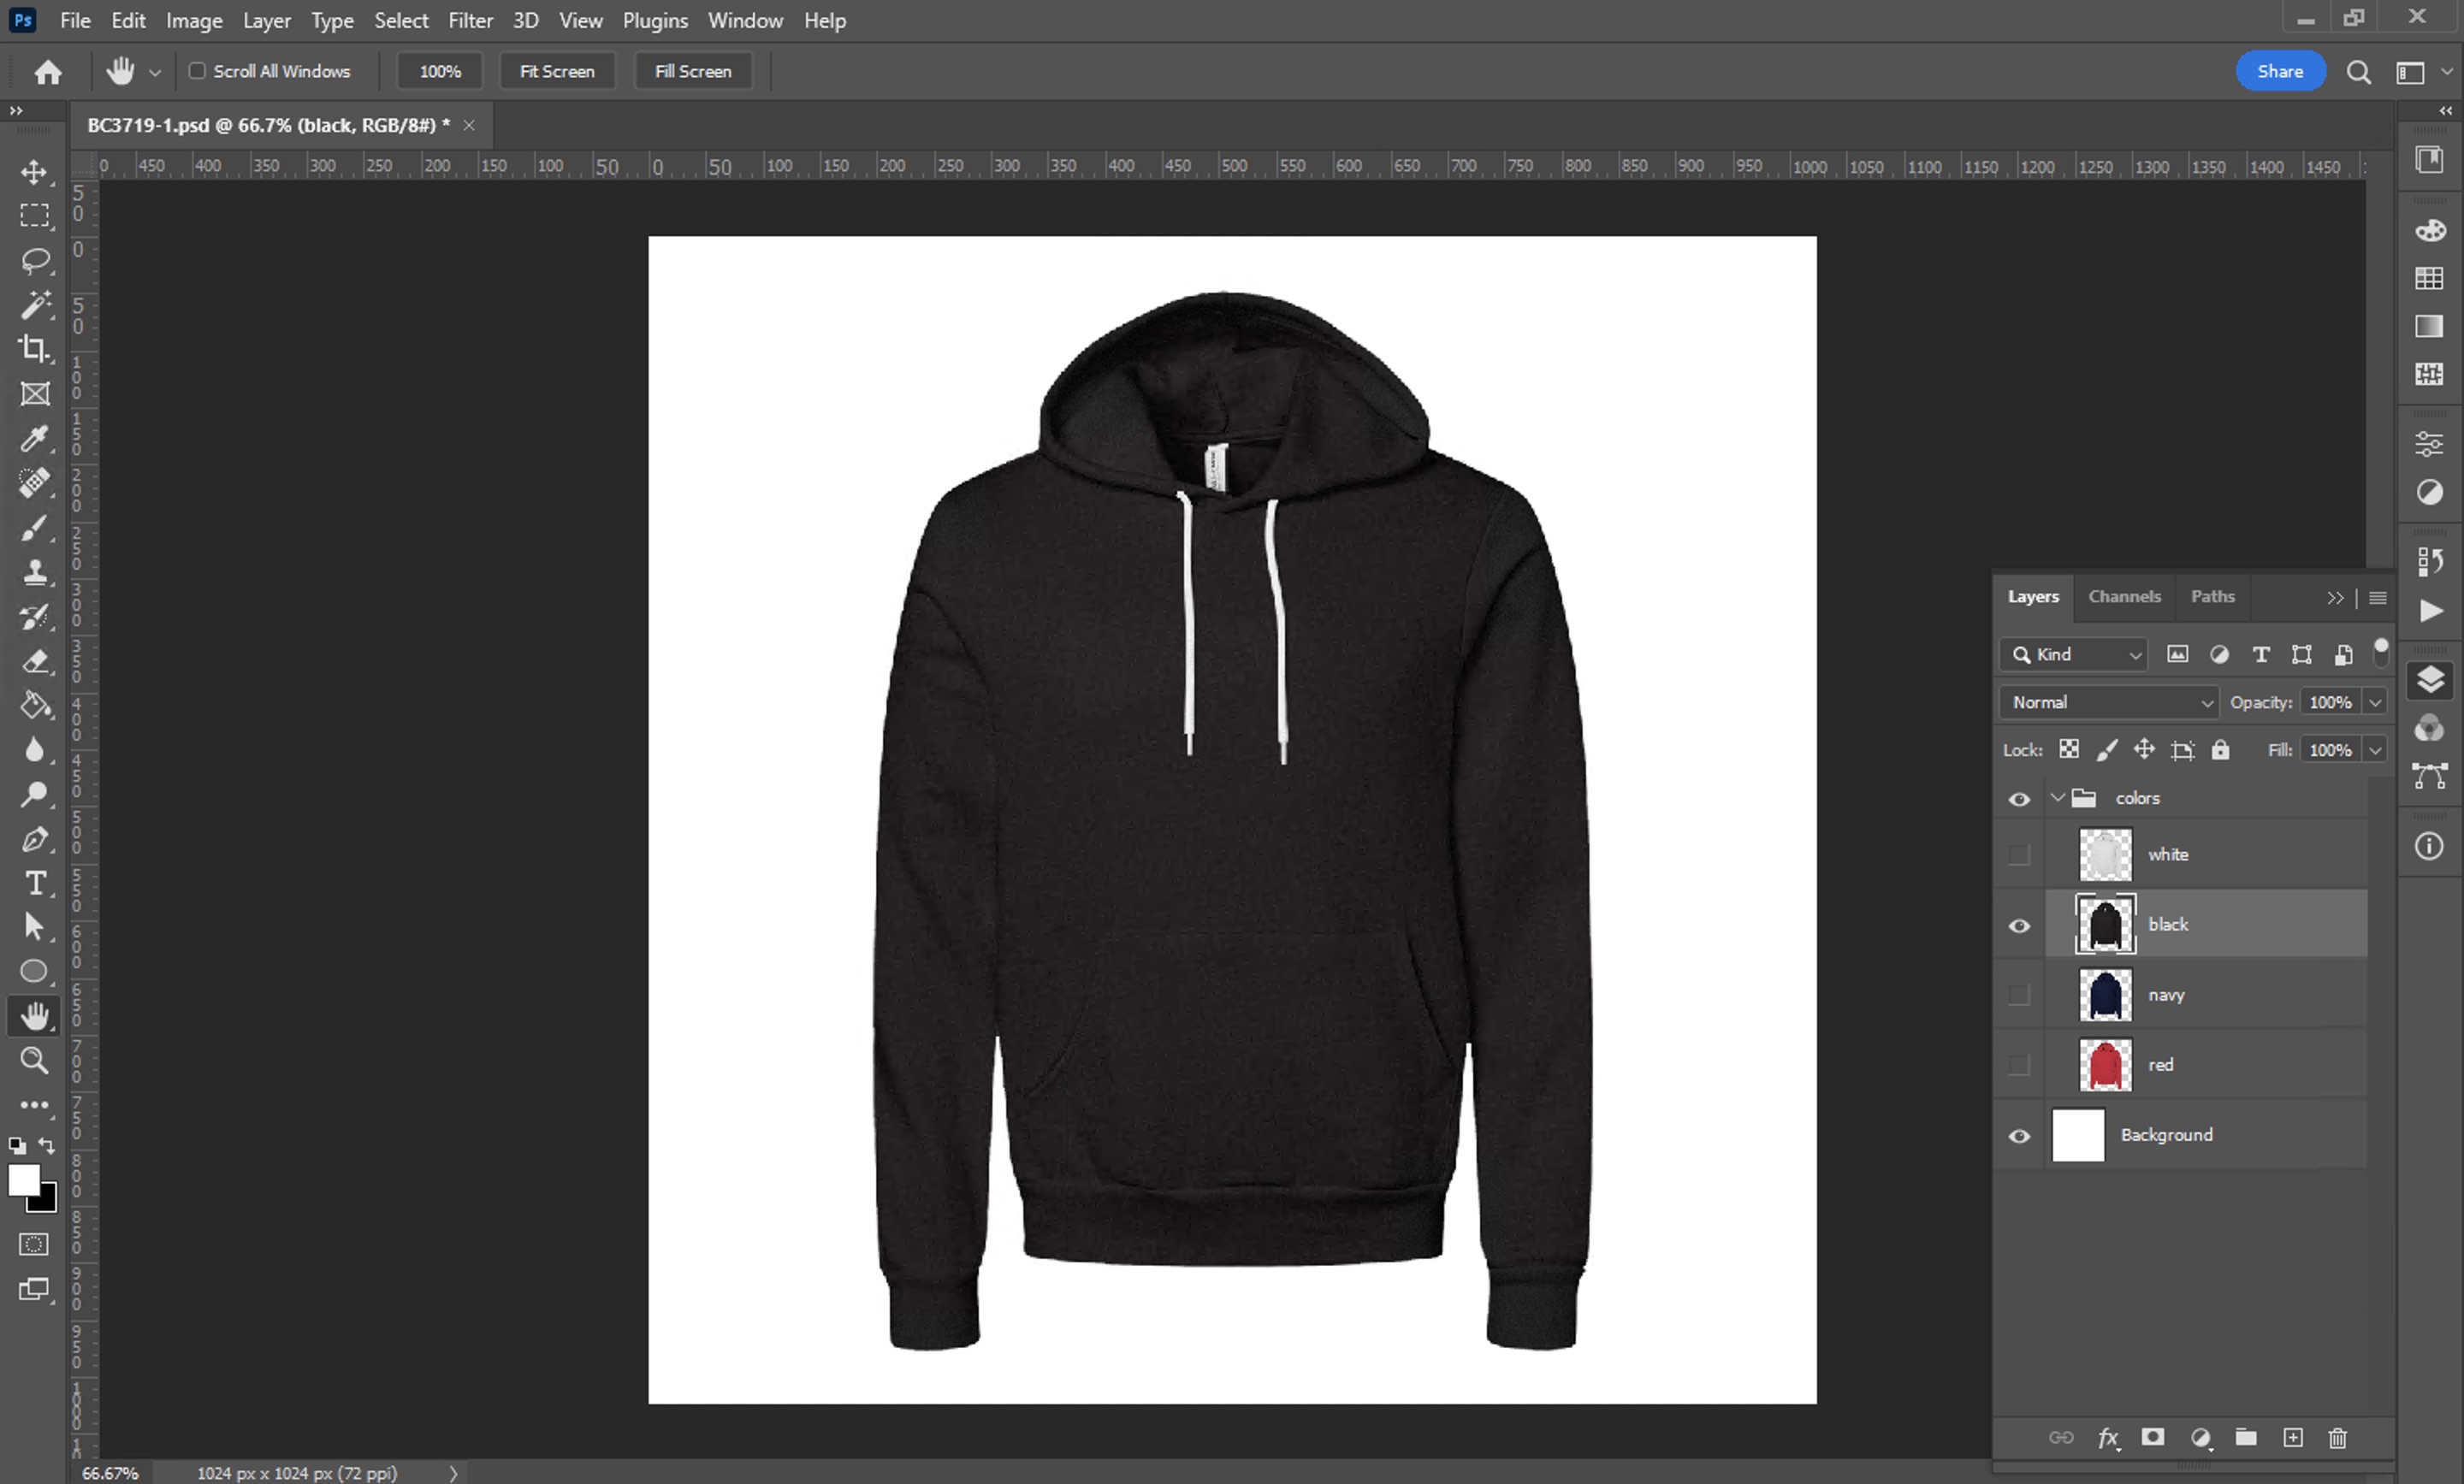2464x1484 pixels.
Task: Switch to the Channels tab
Action: click(x=2124, y=596)
